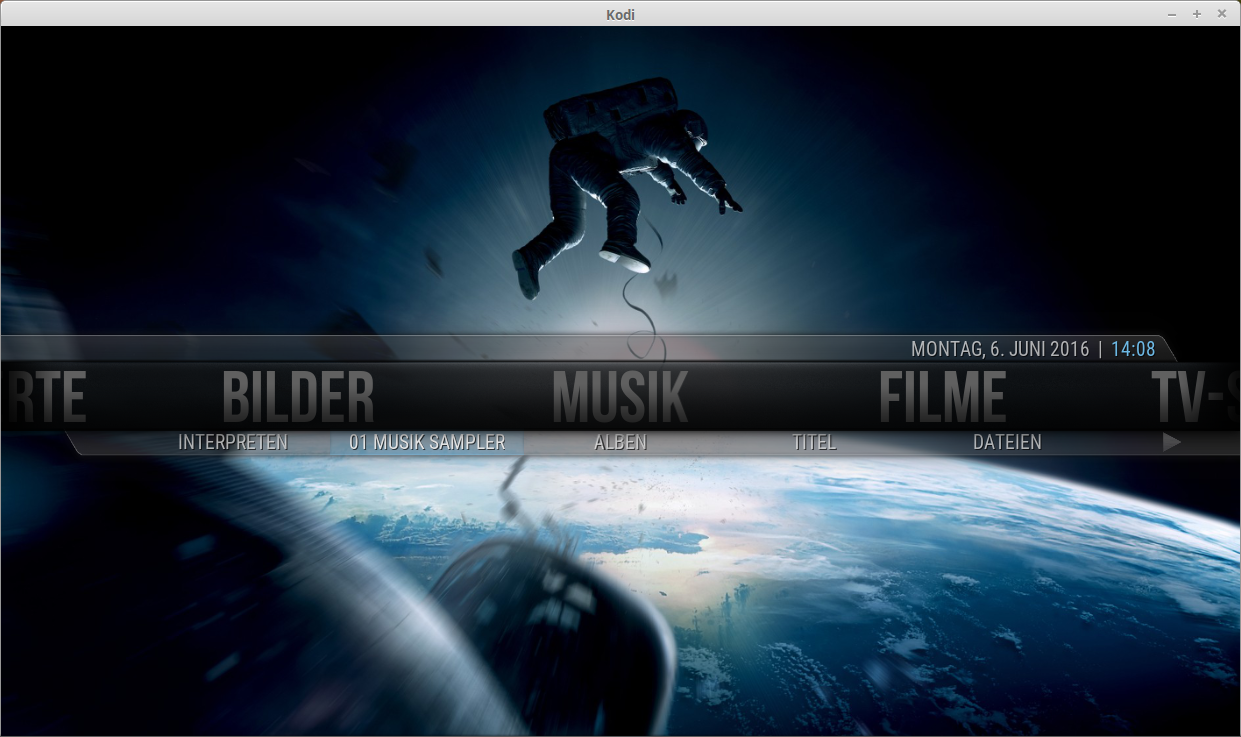Browse music by ALBEN
The height and width of the screenshot is (737, 1241).
[x=620, y=442]
